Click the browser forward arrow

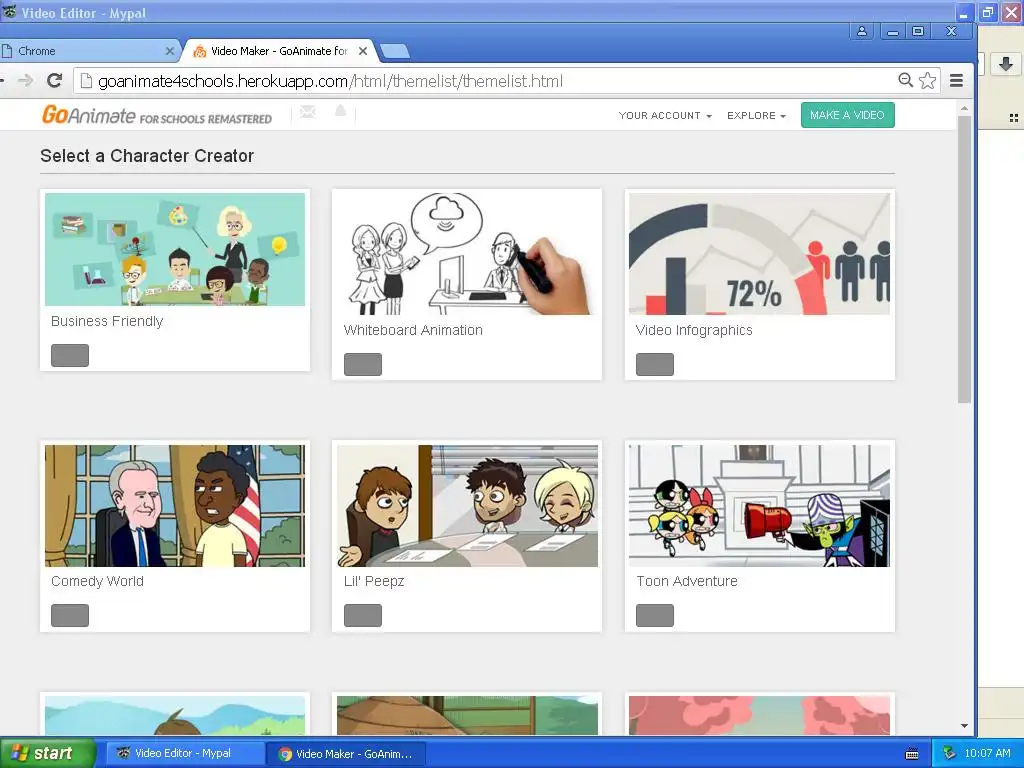click(x=25, y=80)
